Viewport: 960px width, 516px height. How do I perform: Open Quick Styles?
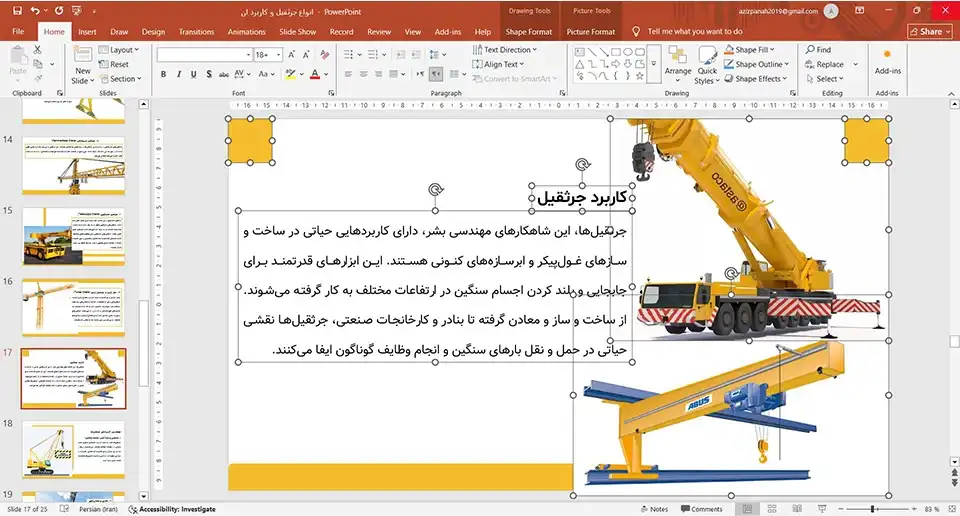point(707,64)
